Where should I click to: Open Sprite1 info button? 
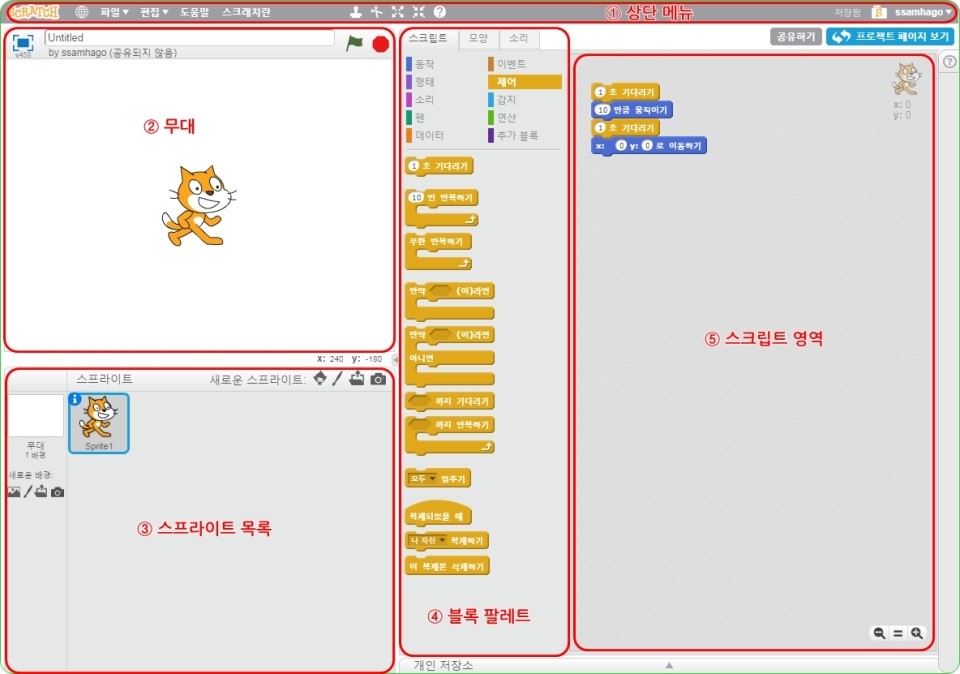(75, 399)
